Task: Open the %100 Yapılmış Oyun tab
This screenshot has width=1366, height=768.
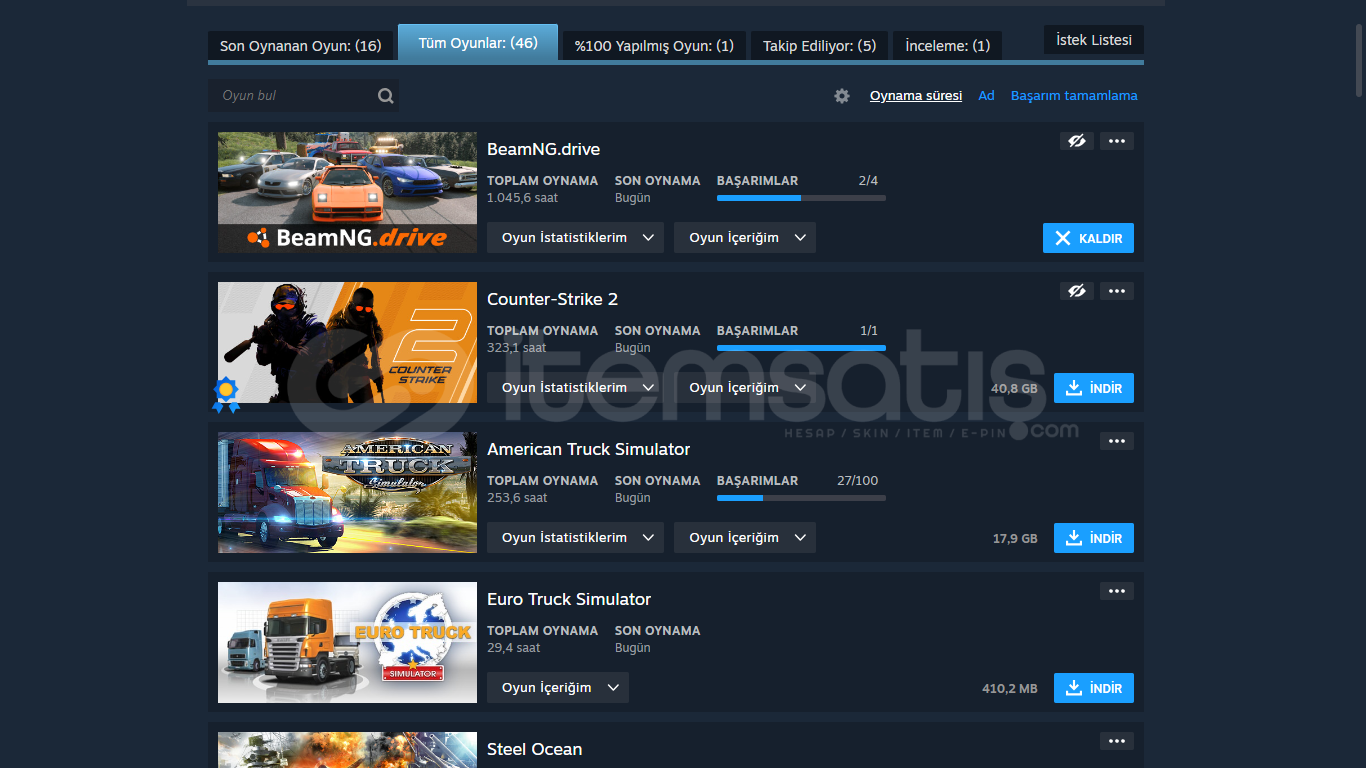Action: point(654,46)
